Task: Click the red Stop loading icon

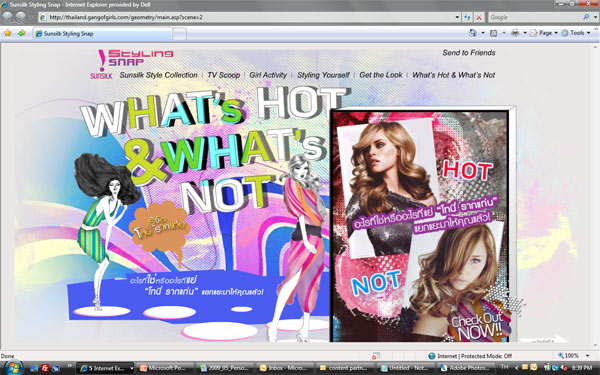Action: click(x=479, y=17)
